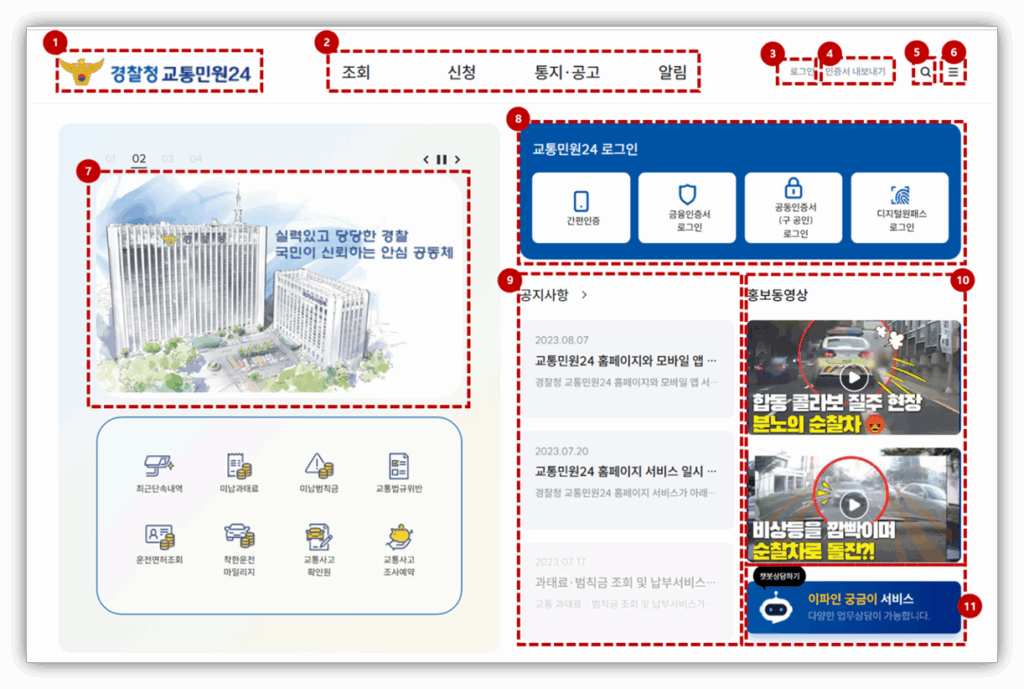Image resolution: width=1024 pixels, height=689 pixels.
Task: Click the police building banner image
Action: click(x=280, y=286)
